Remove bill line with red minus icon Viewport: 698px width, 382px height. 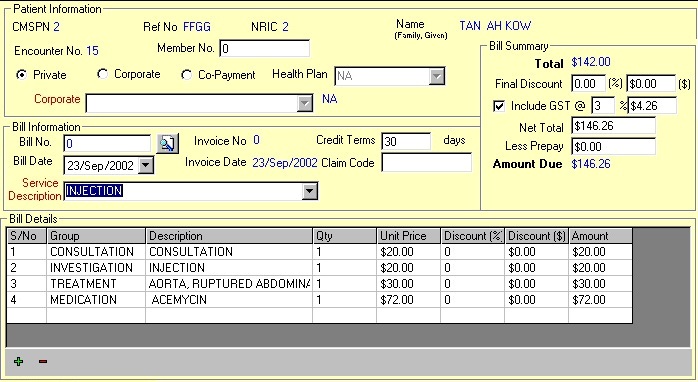click(43, 362)
